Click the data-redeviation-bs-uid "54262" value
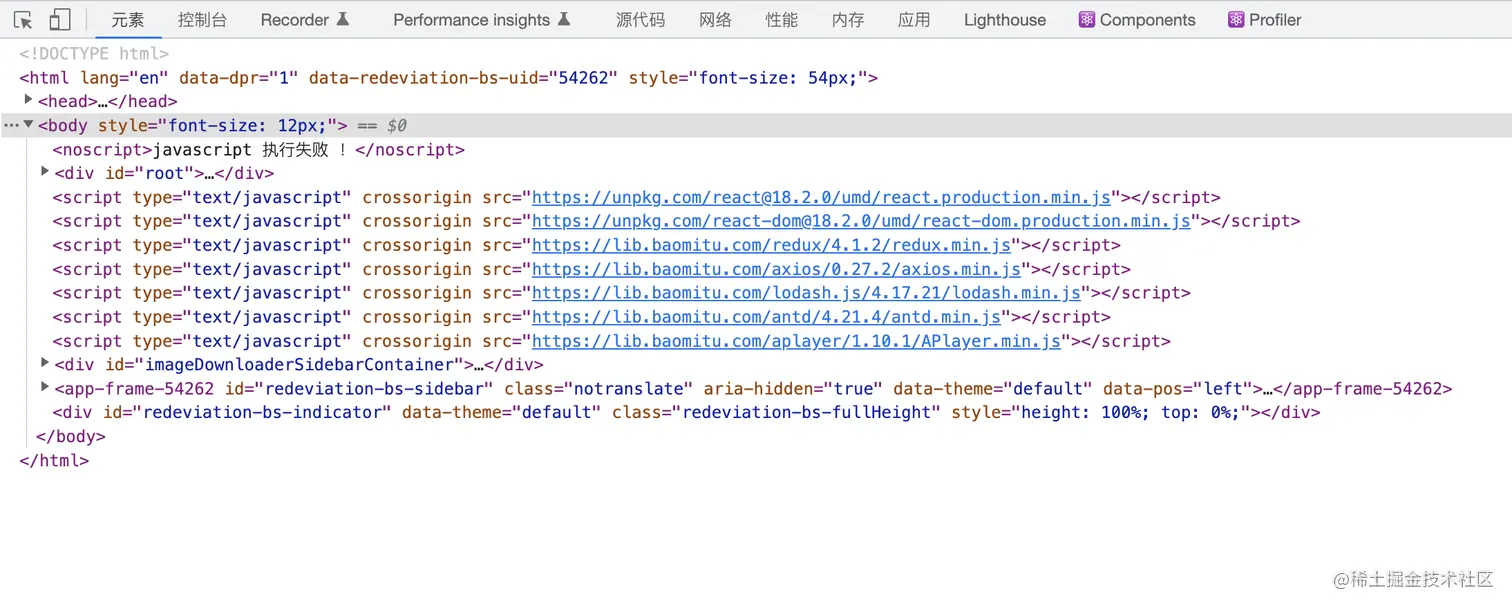This screenshot has height=608, width=1512. point(583,78)
